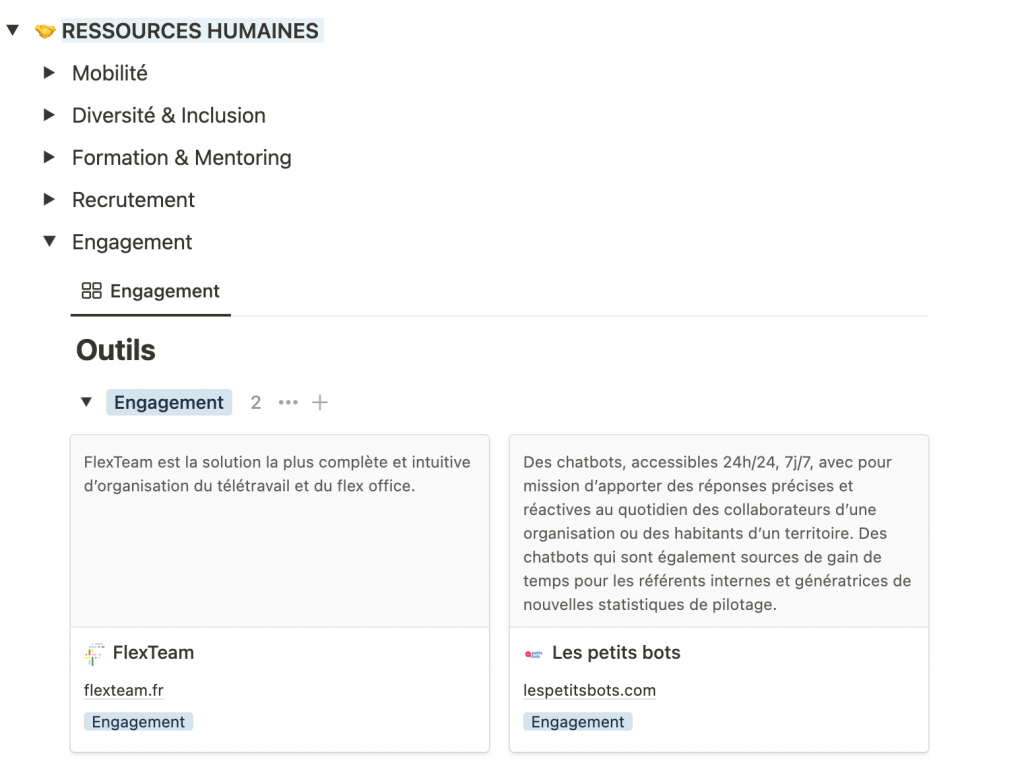Open the ••• options menu for Engagement group
Image resolution: width=1024 pixels, height=765 pixels.
pyautogui.click(x=288, y=402)
